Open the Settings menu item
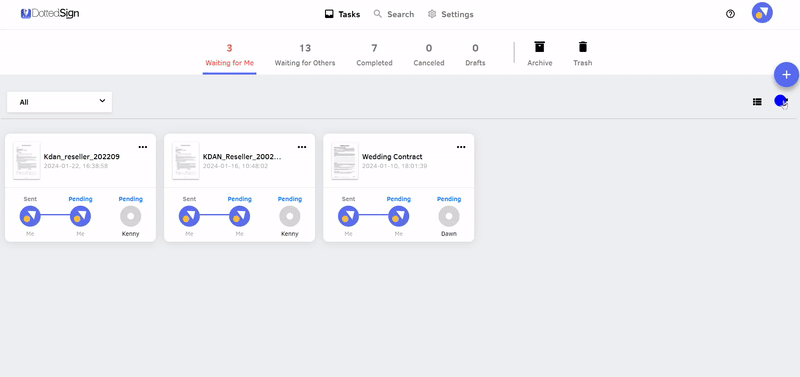 click(451, 14)
